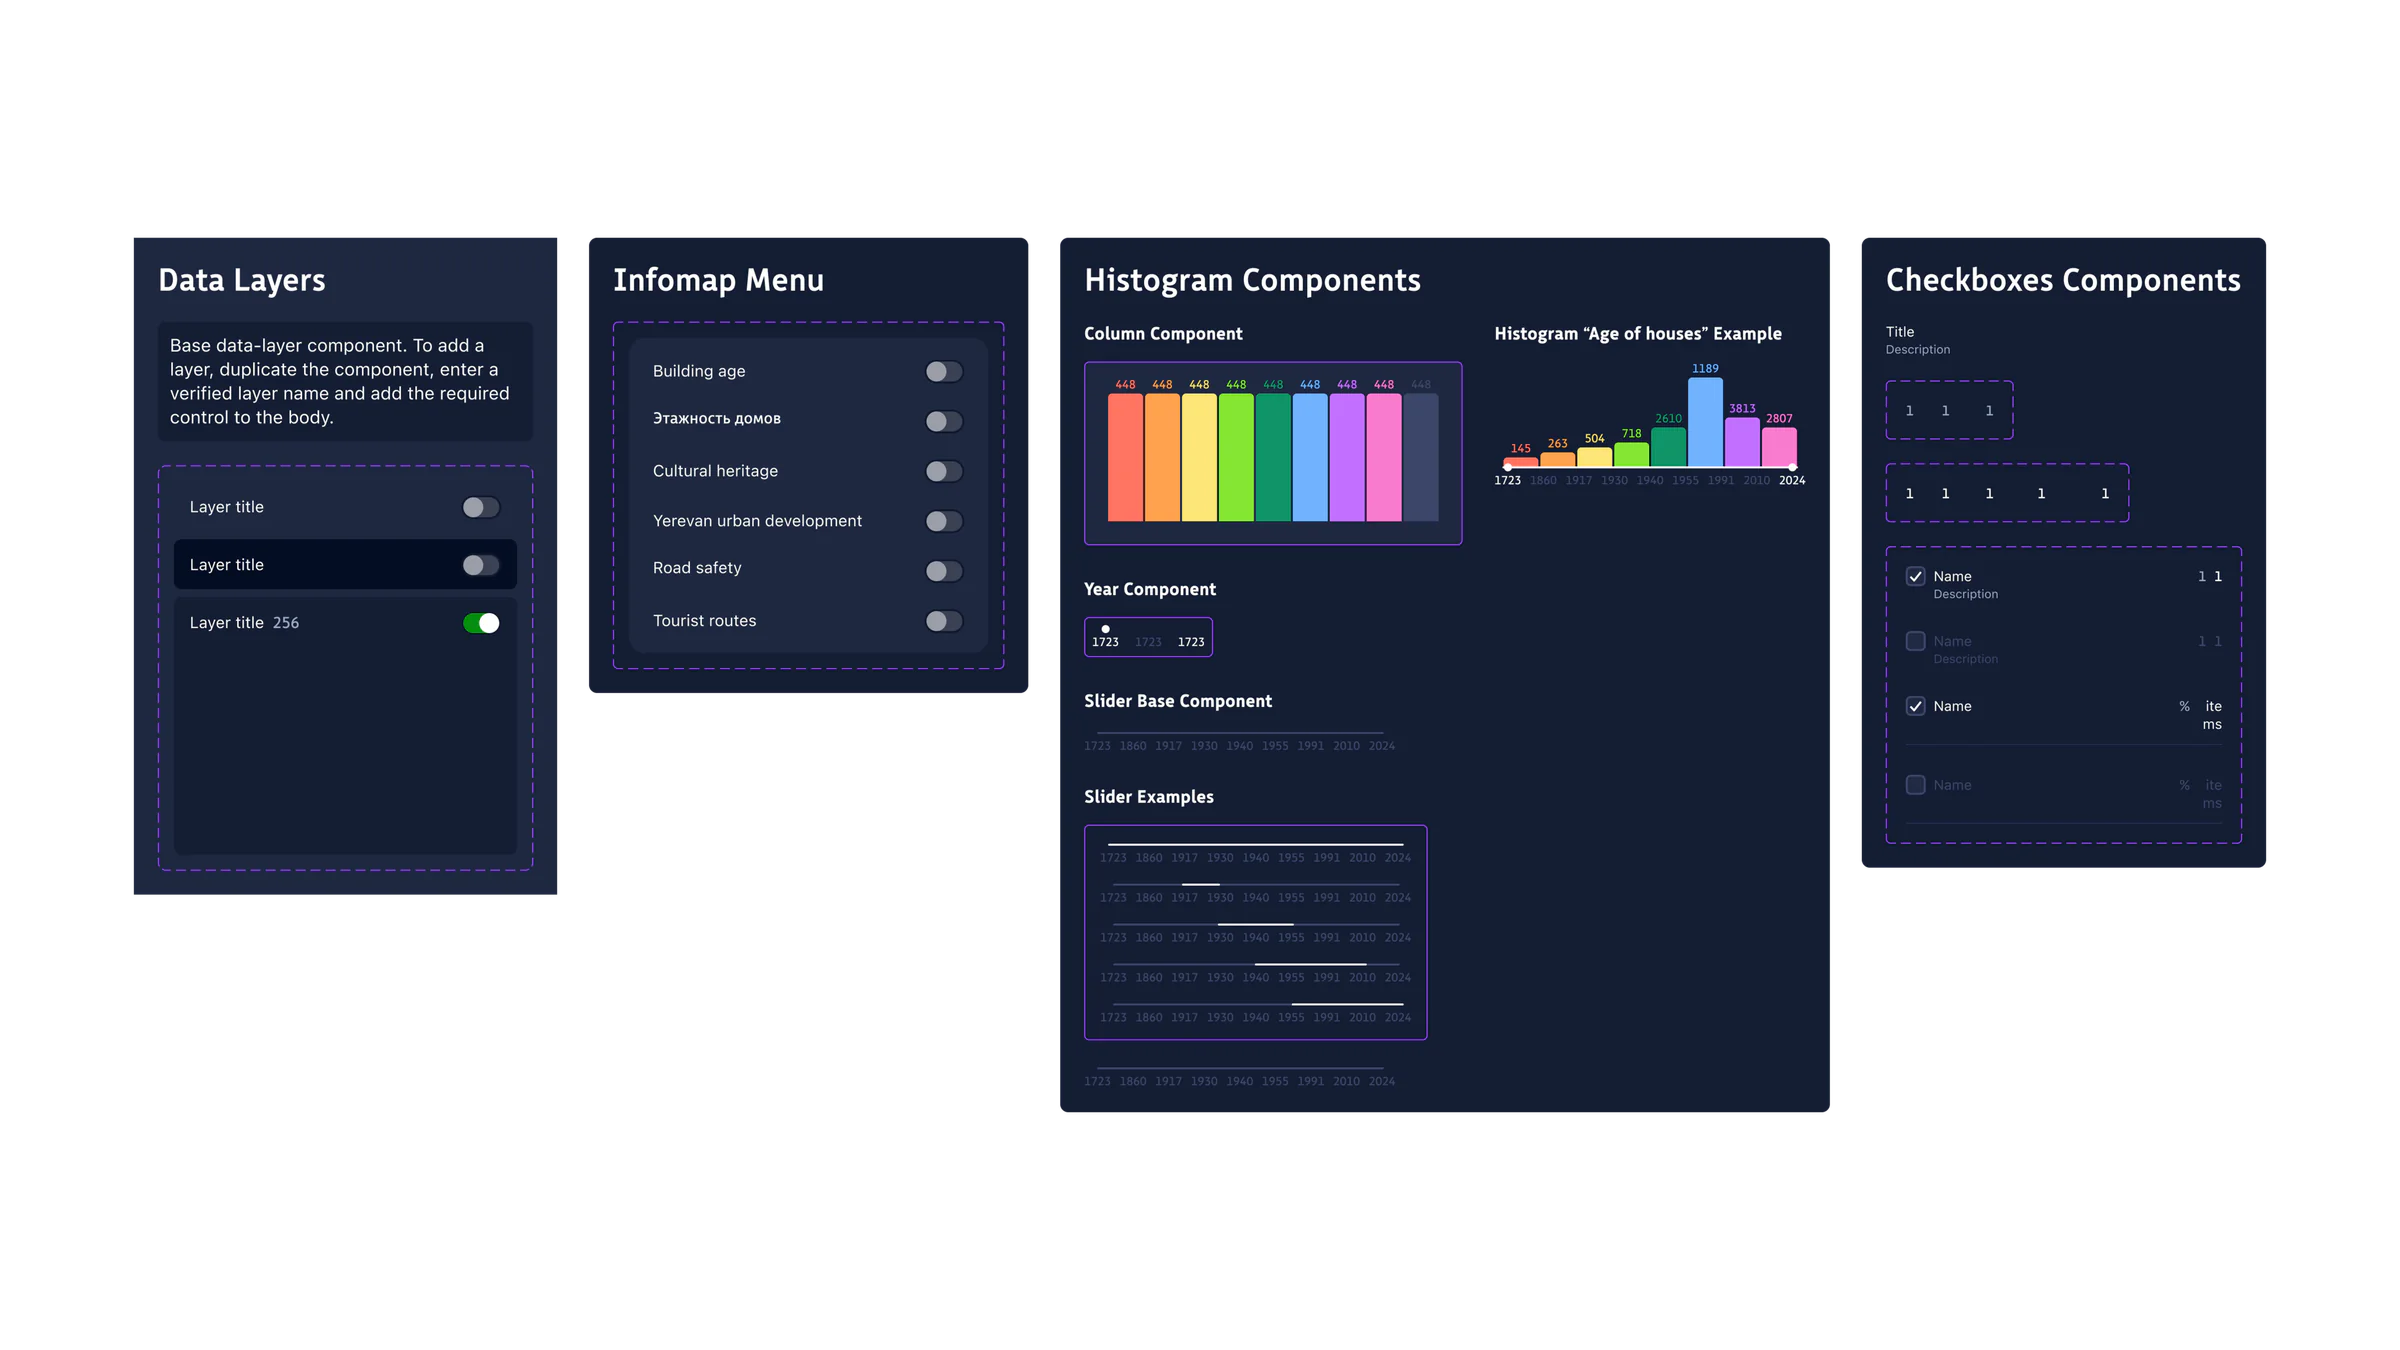The height and width of the screenshot is (1350, 2400).
Task: Select the dark green column in Column Component
Action: point(1273,457)
